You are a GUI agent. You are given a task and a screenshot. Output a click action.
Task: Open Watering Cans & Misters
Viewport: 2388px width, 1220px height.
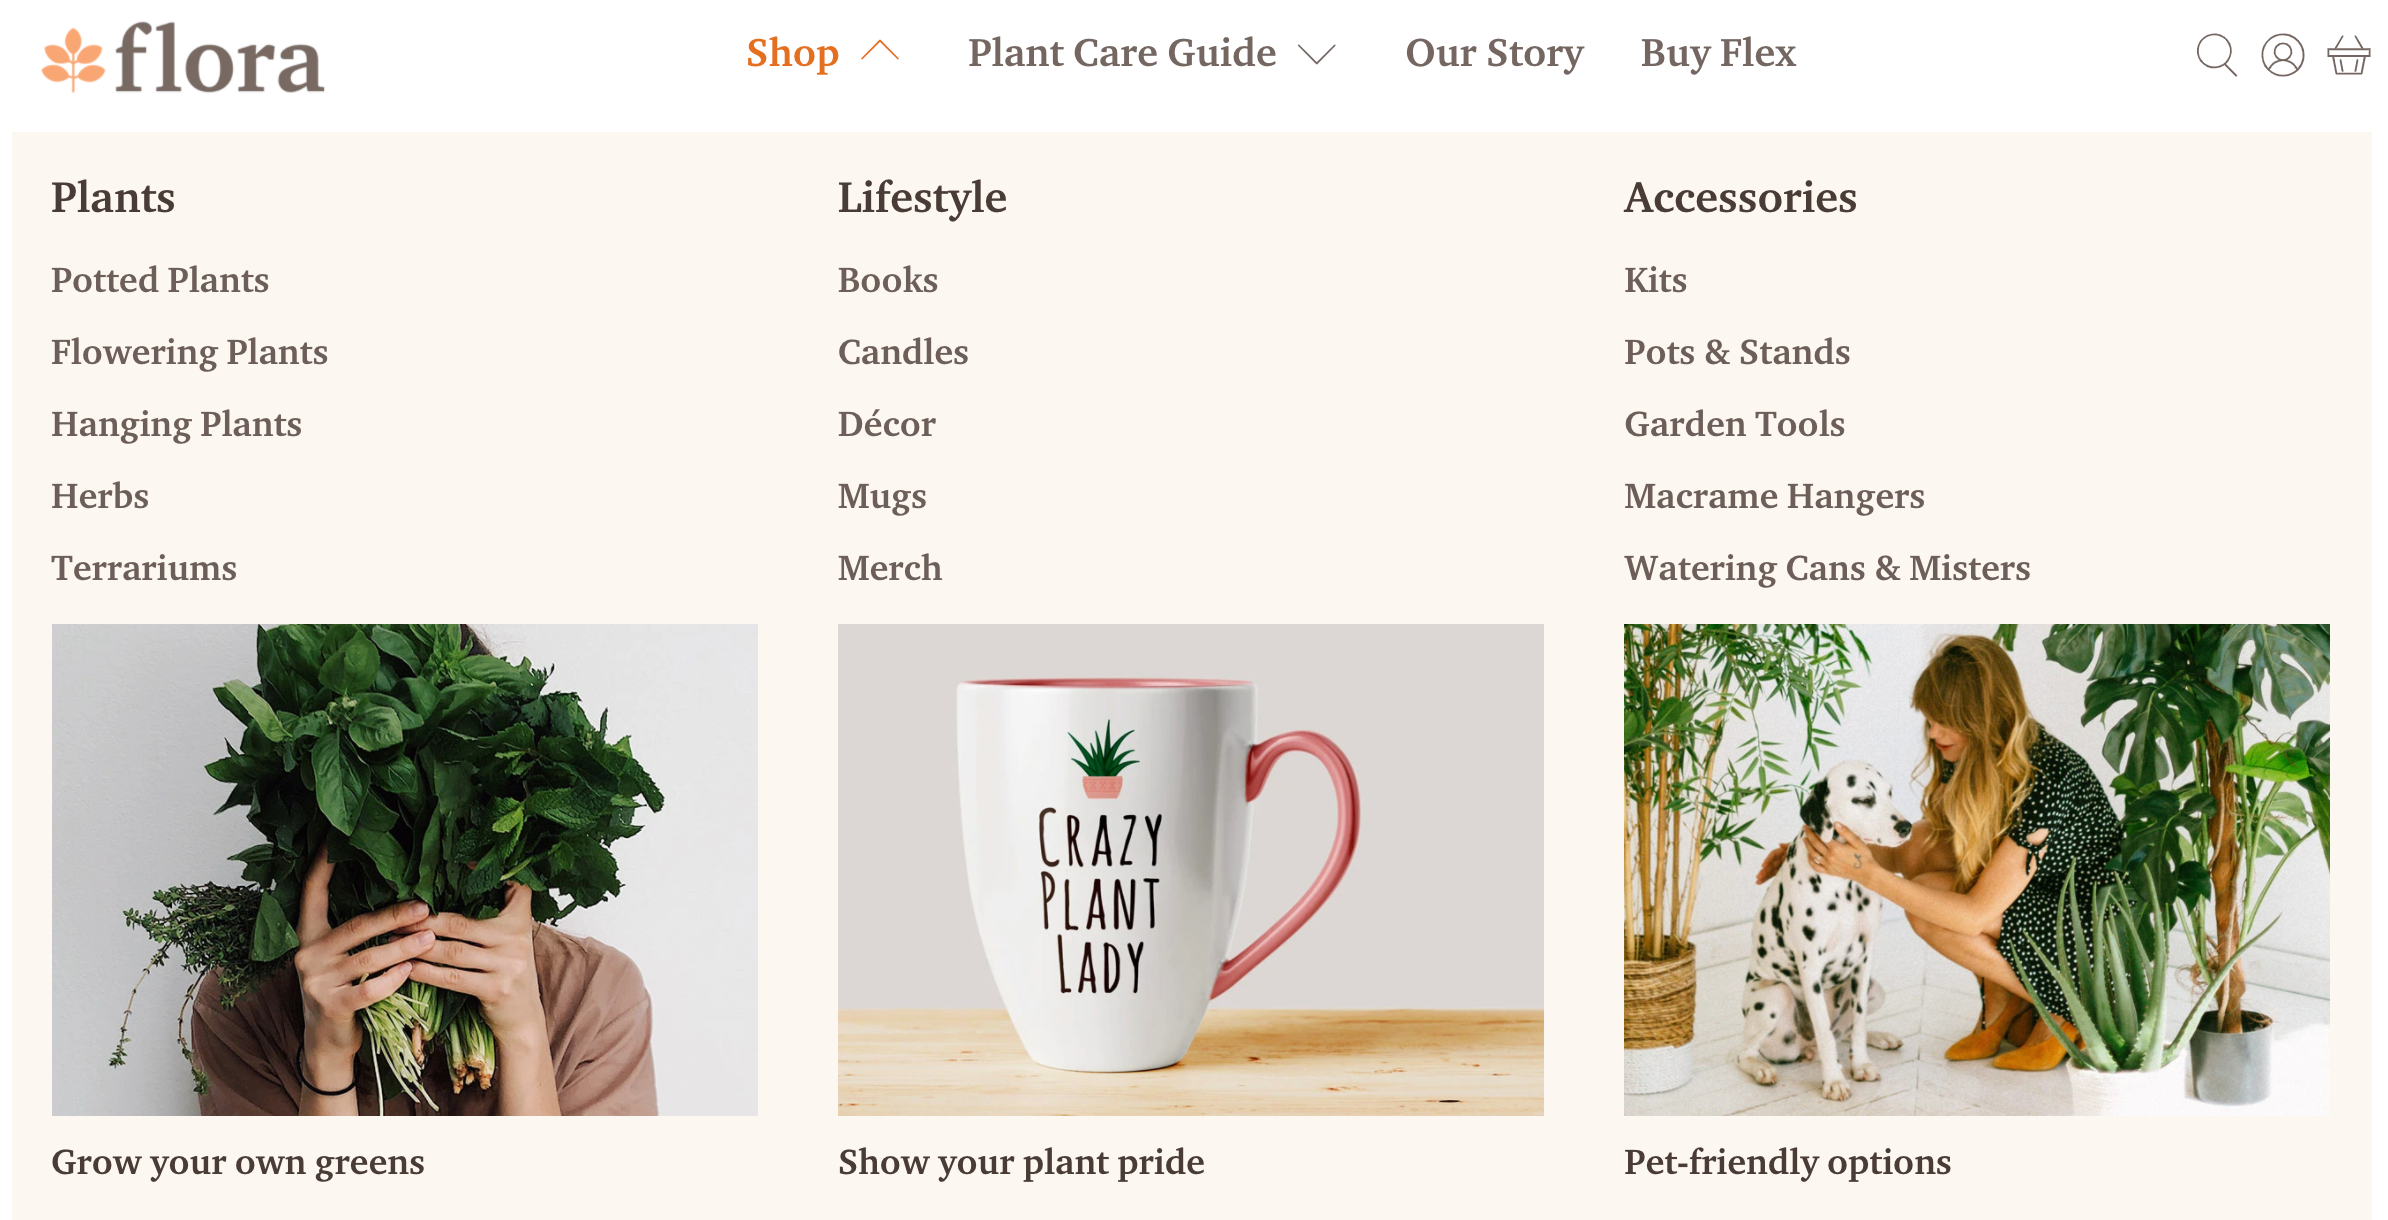[1827, 568]
